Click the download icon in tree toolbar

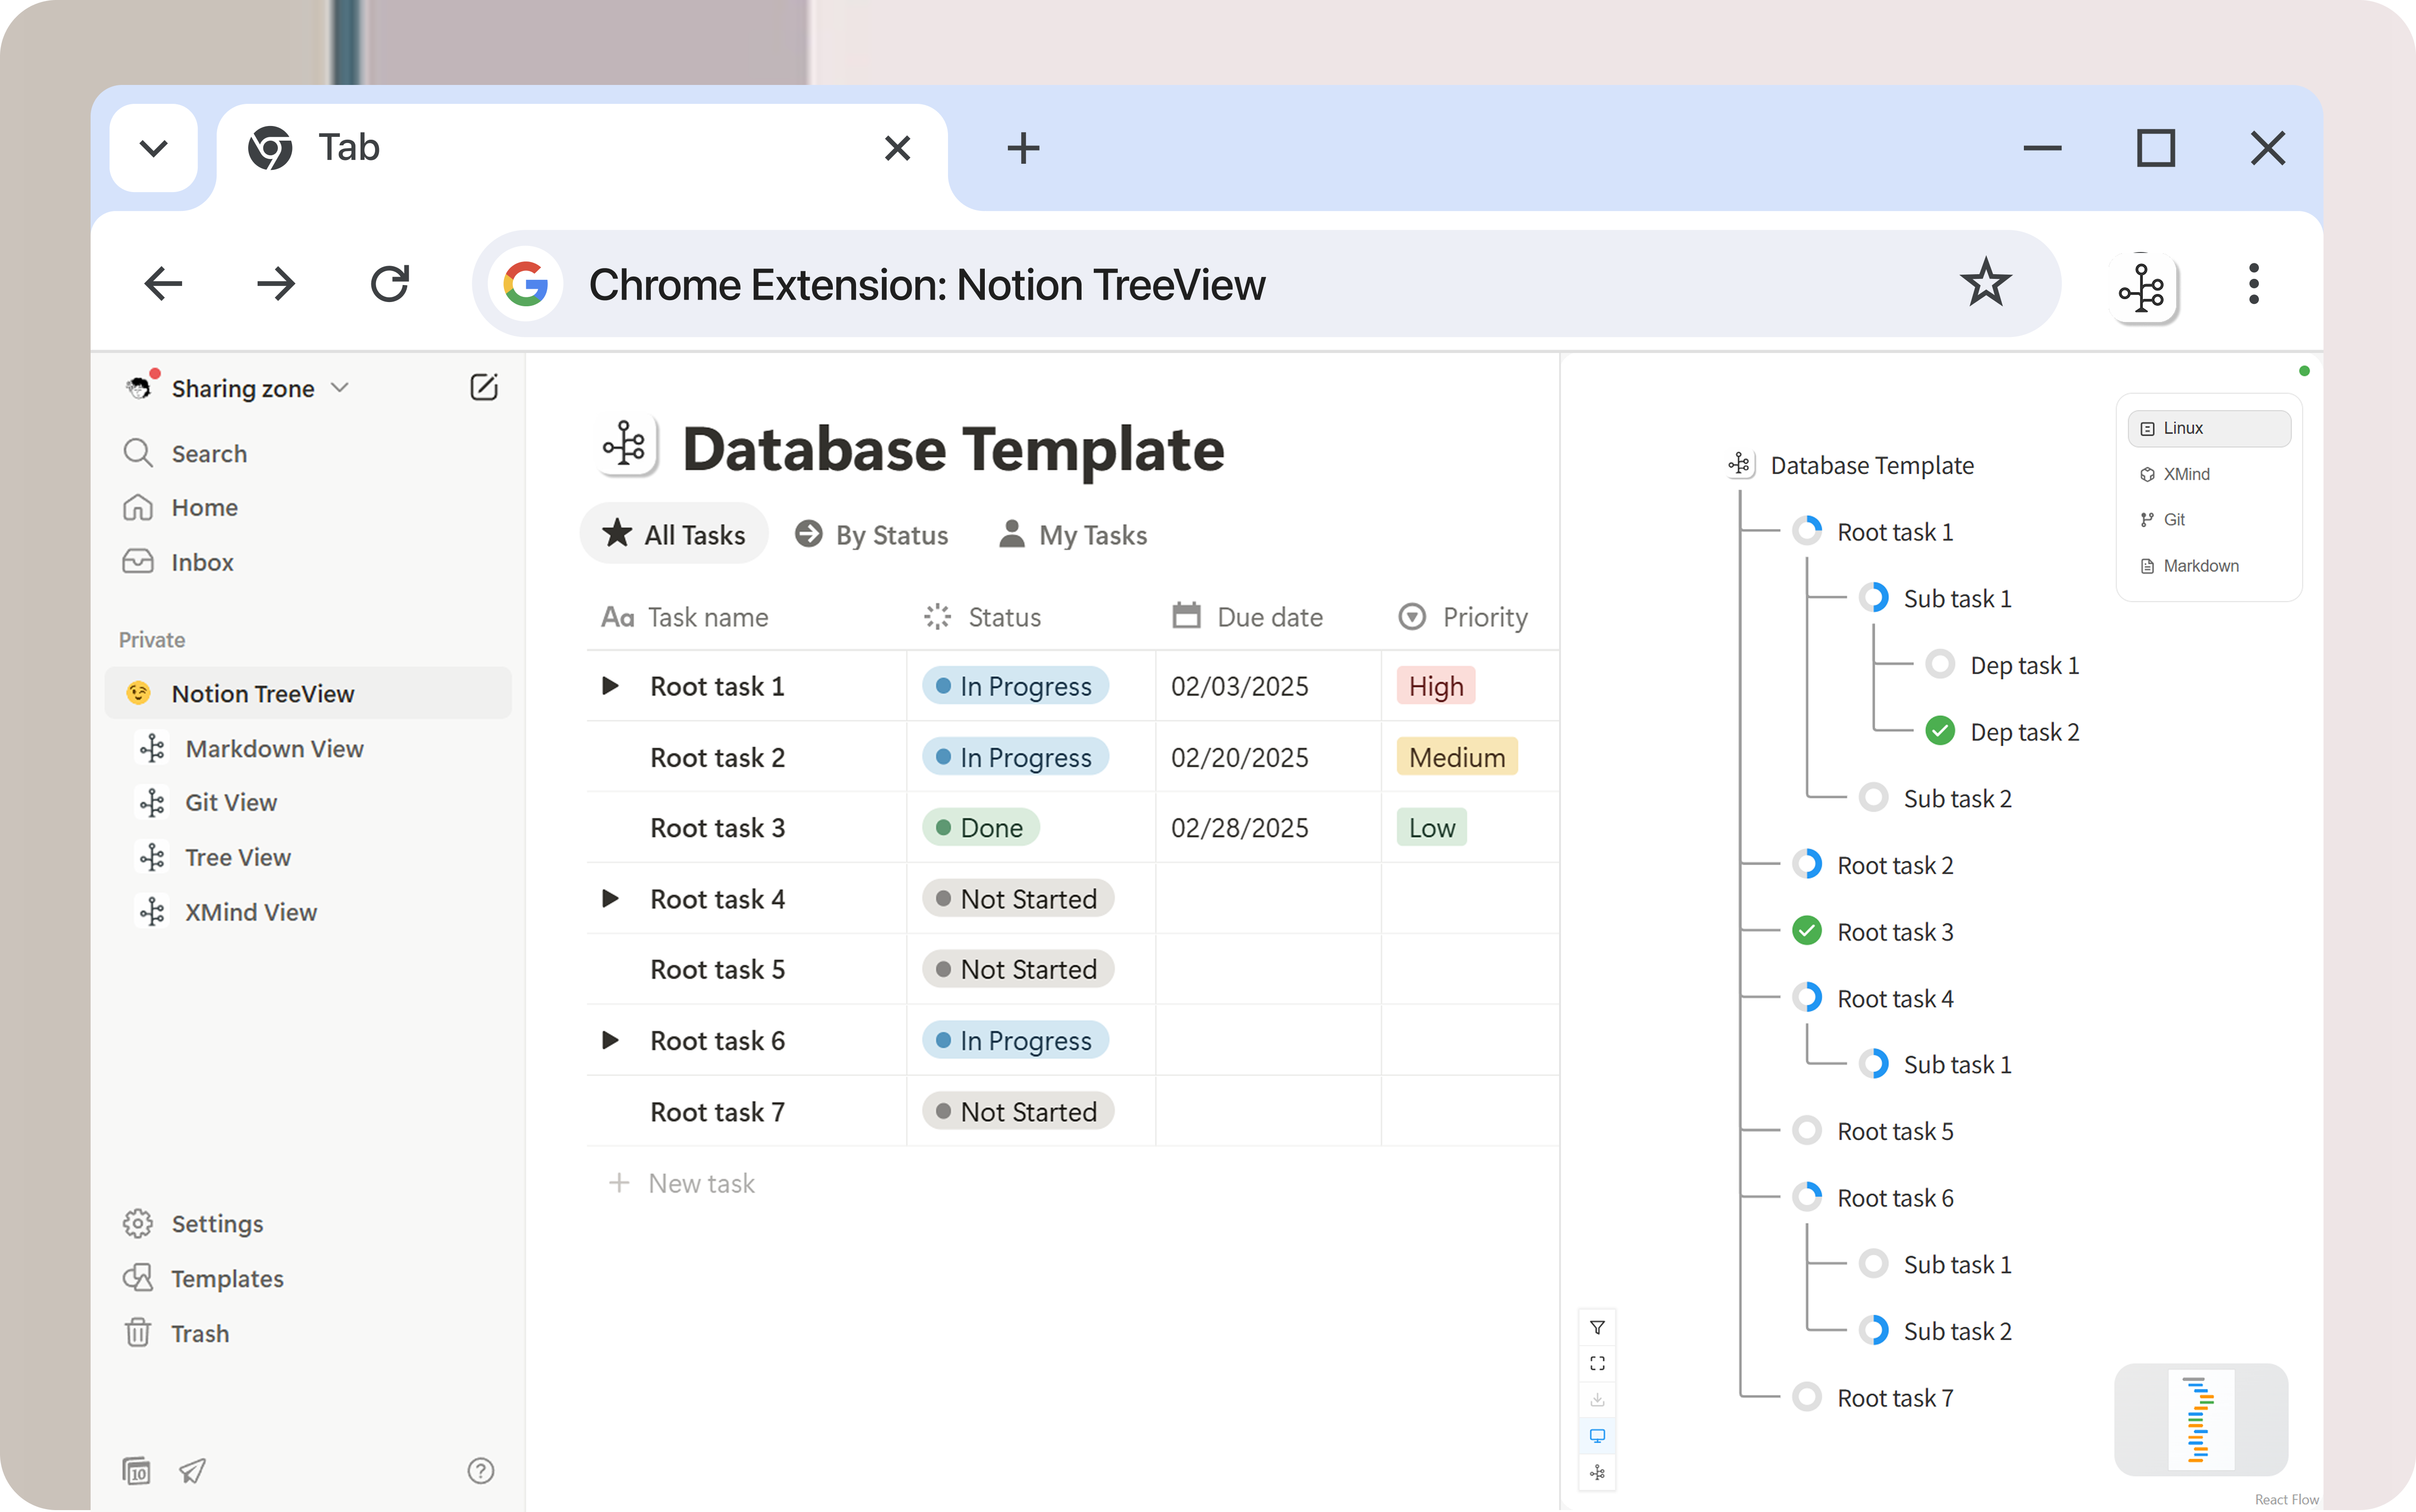pos(1597,1400)
